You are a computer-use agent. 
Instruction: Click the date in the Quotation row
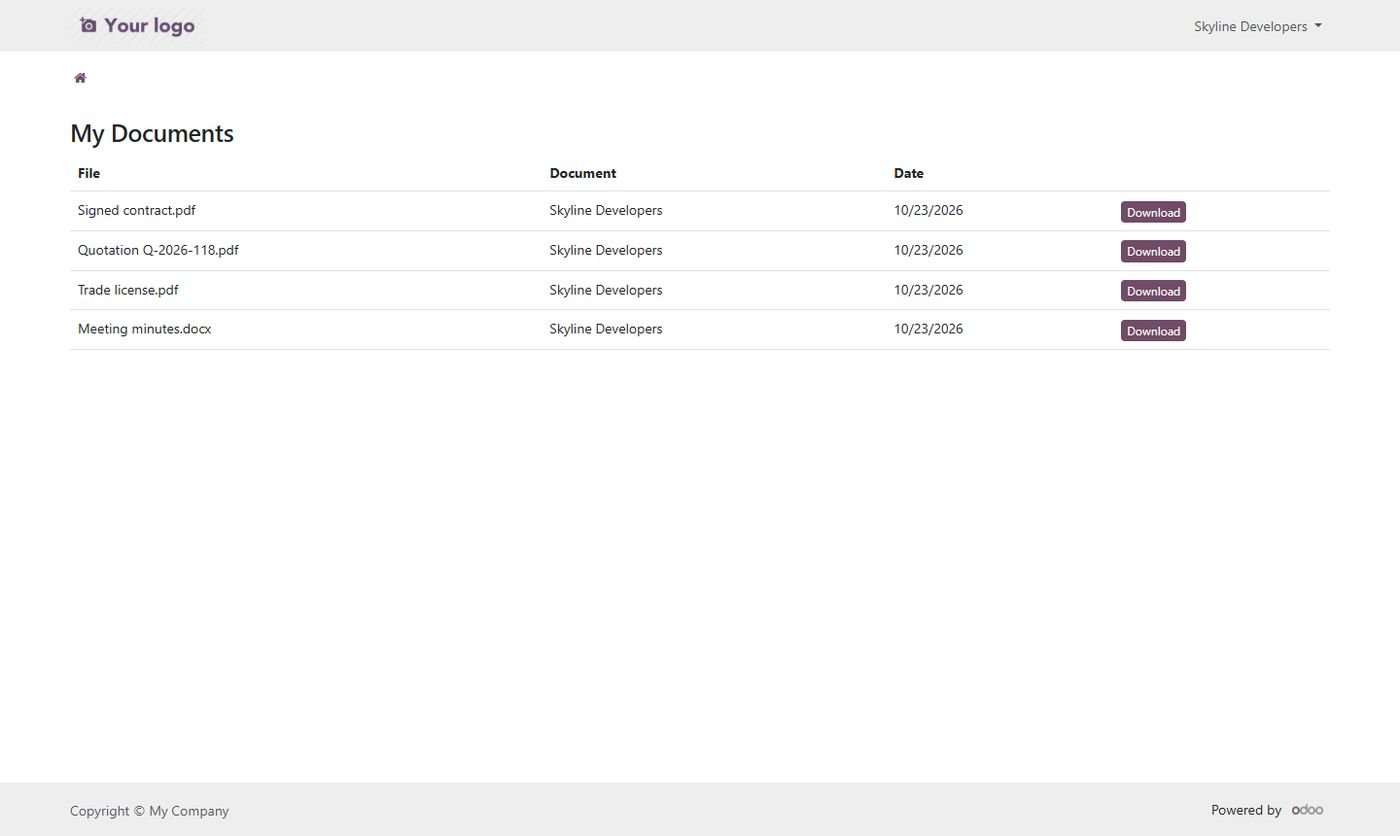pos(929,250)
